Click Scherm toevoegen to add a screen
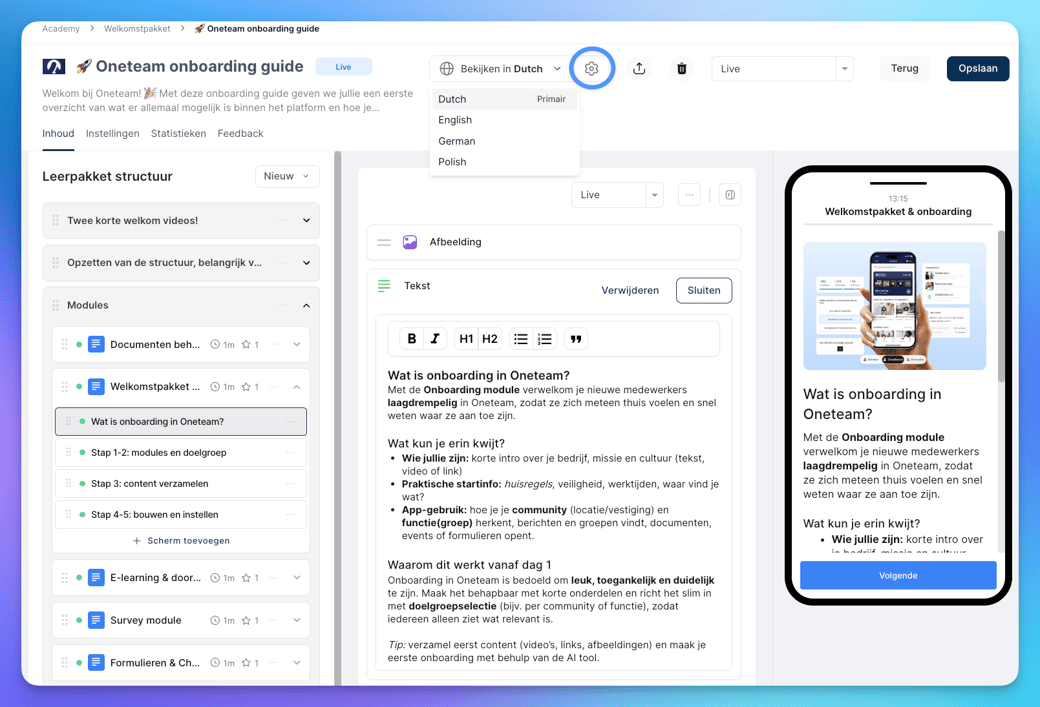Viewport: 1040px width, 707px height. 182,541
